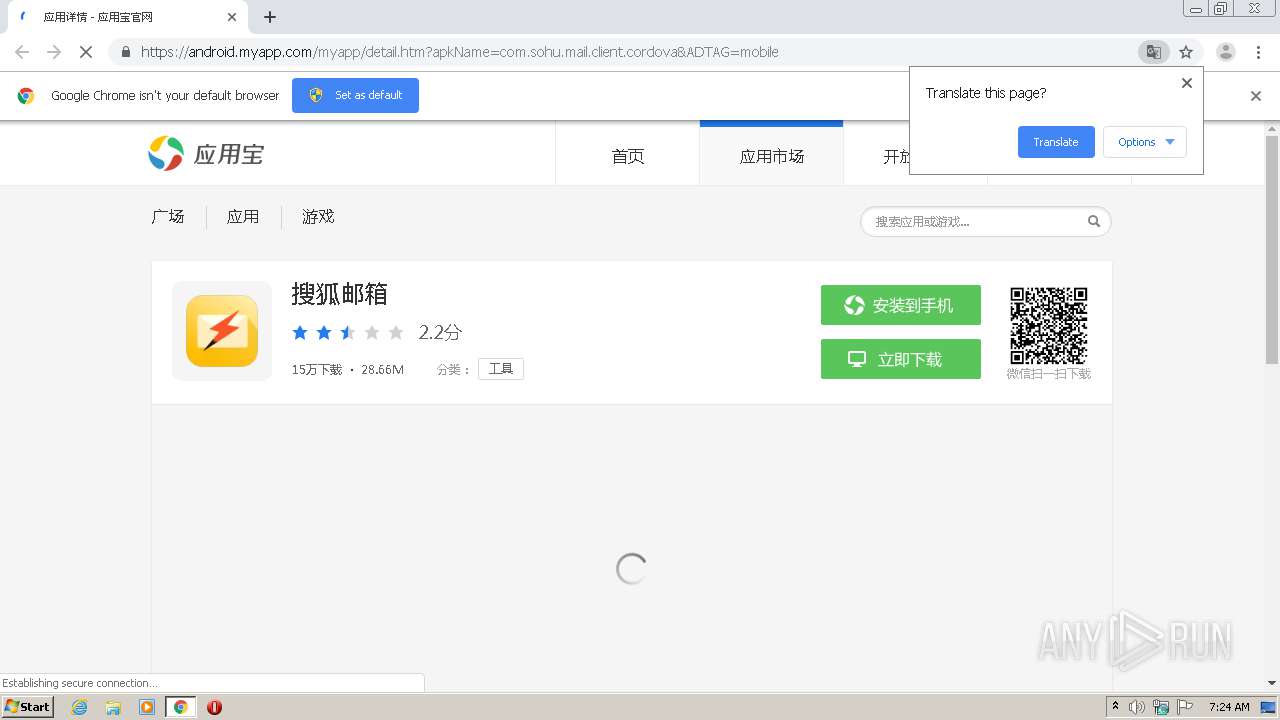Click the star rating display
Image resolution: width=1280 pixels, height=720 pixels.
pos(347,333)
